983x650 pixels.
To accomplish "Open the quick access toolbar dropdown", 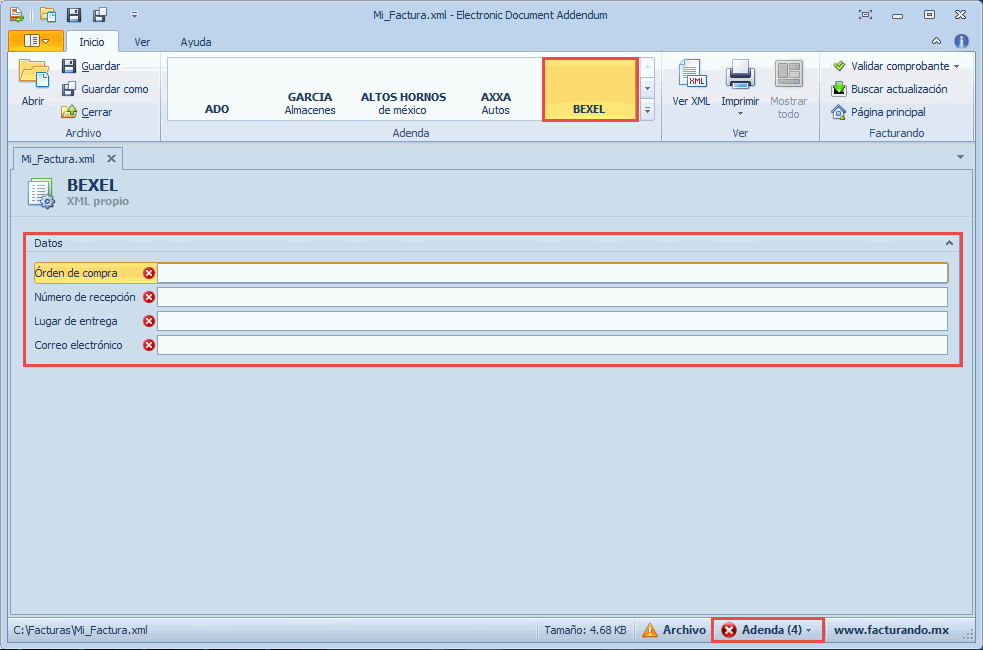I will click(x=135, y=15).
